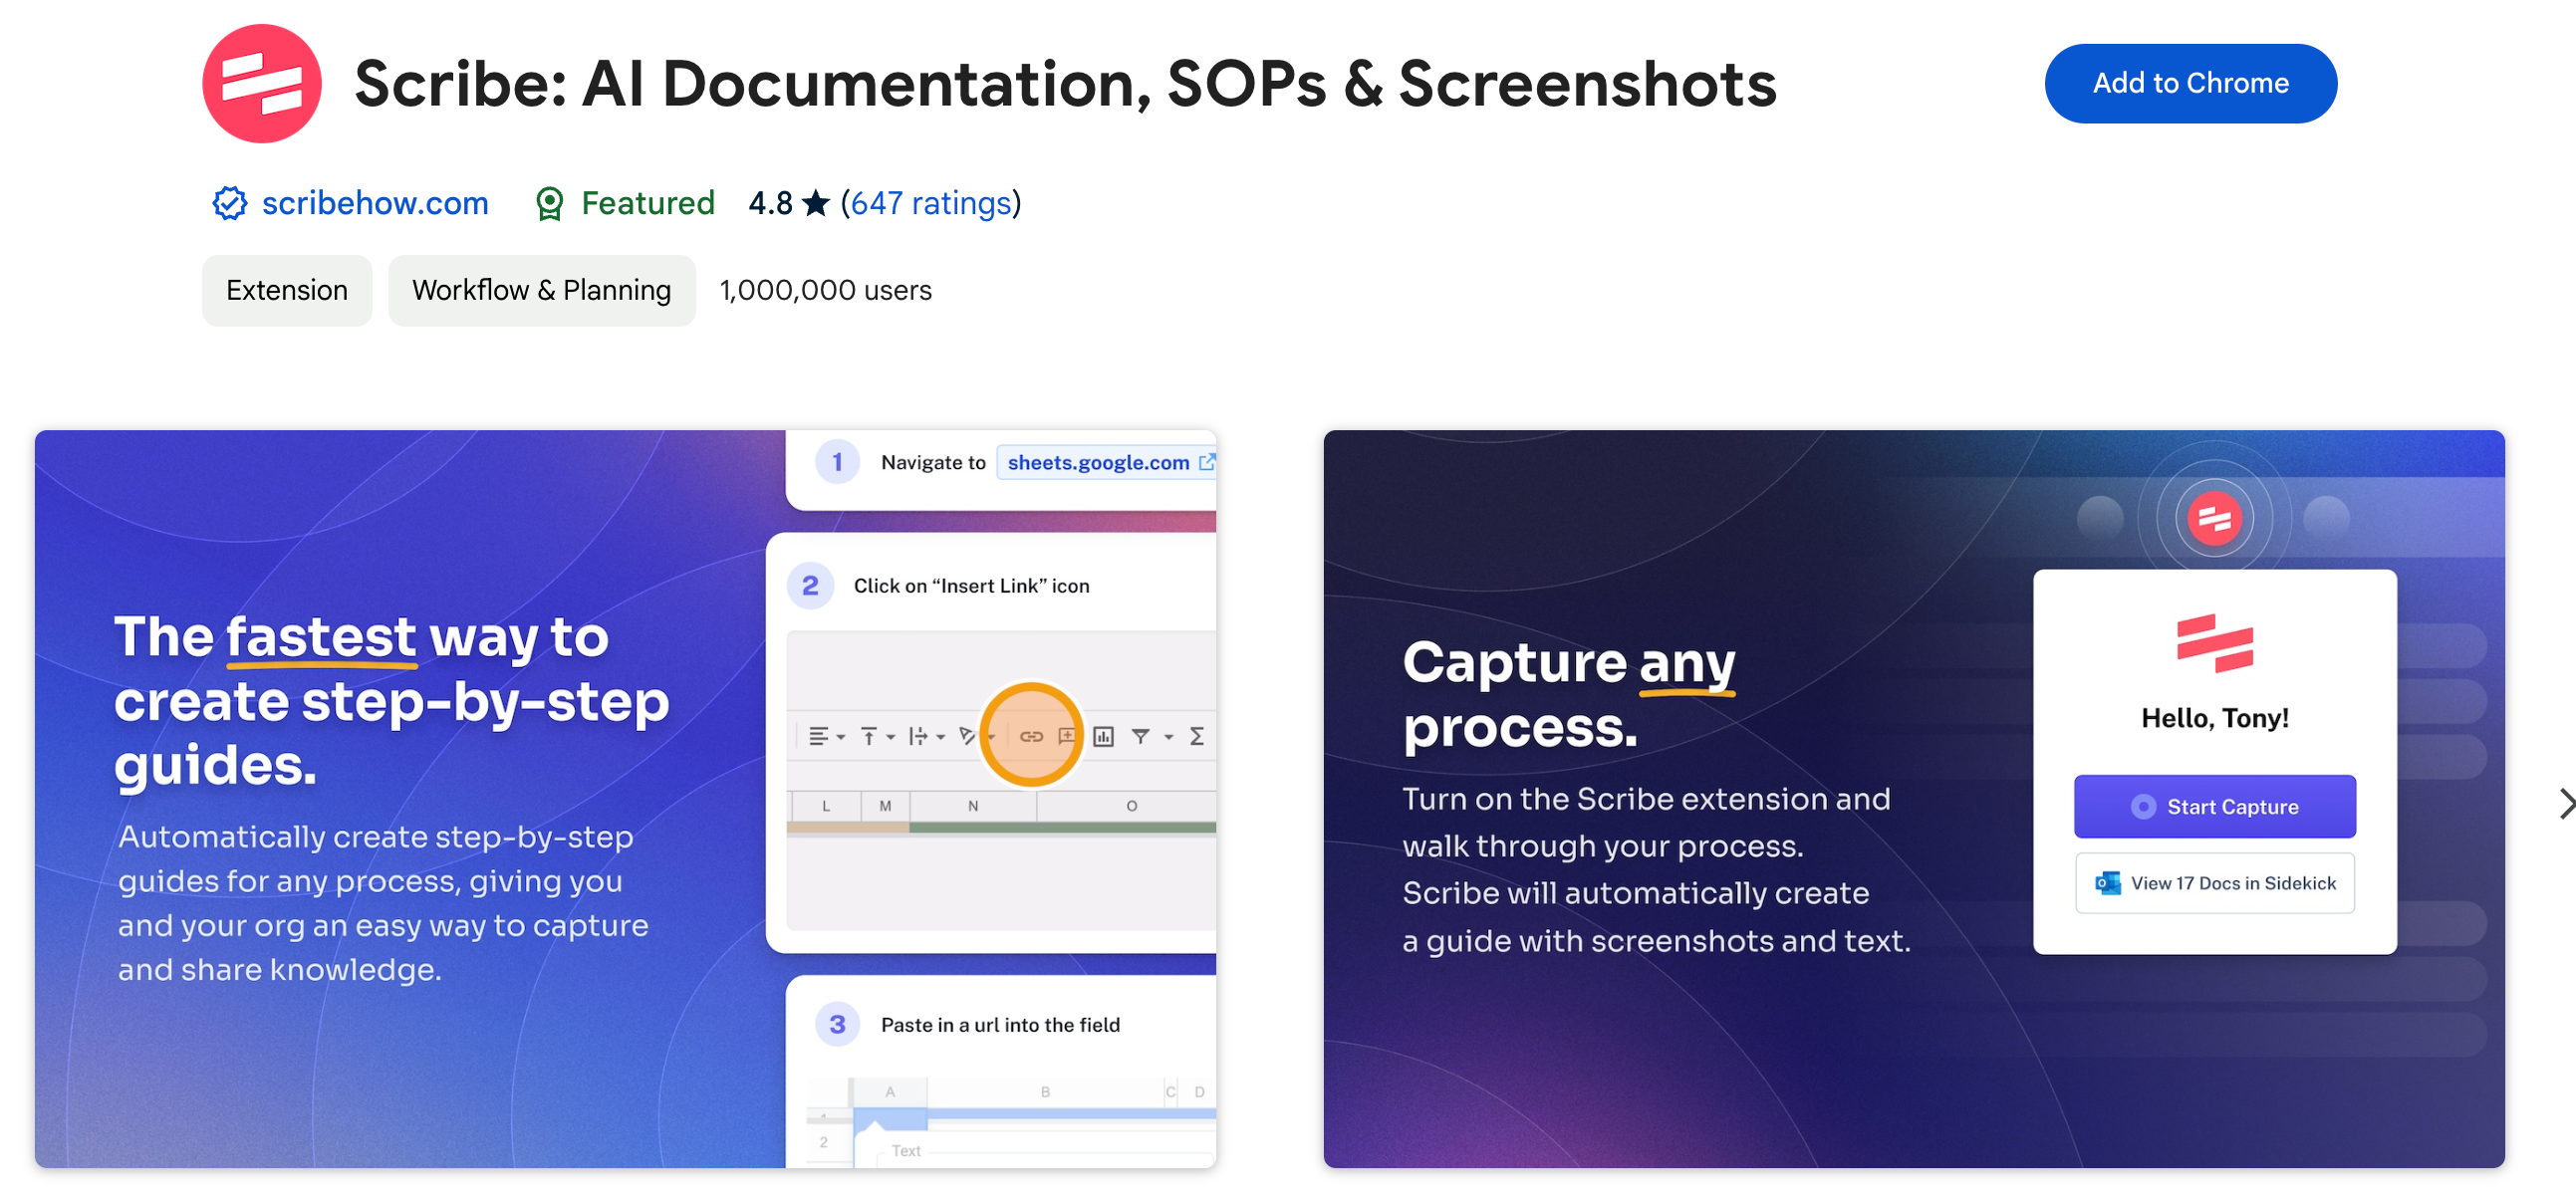Click column M header in sheet preview
This screenshot has width=2576, height=1203.
coord(885,805)
